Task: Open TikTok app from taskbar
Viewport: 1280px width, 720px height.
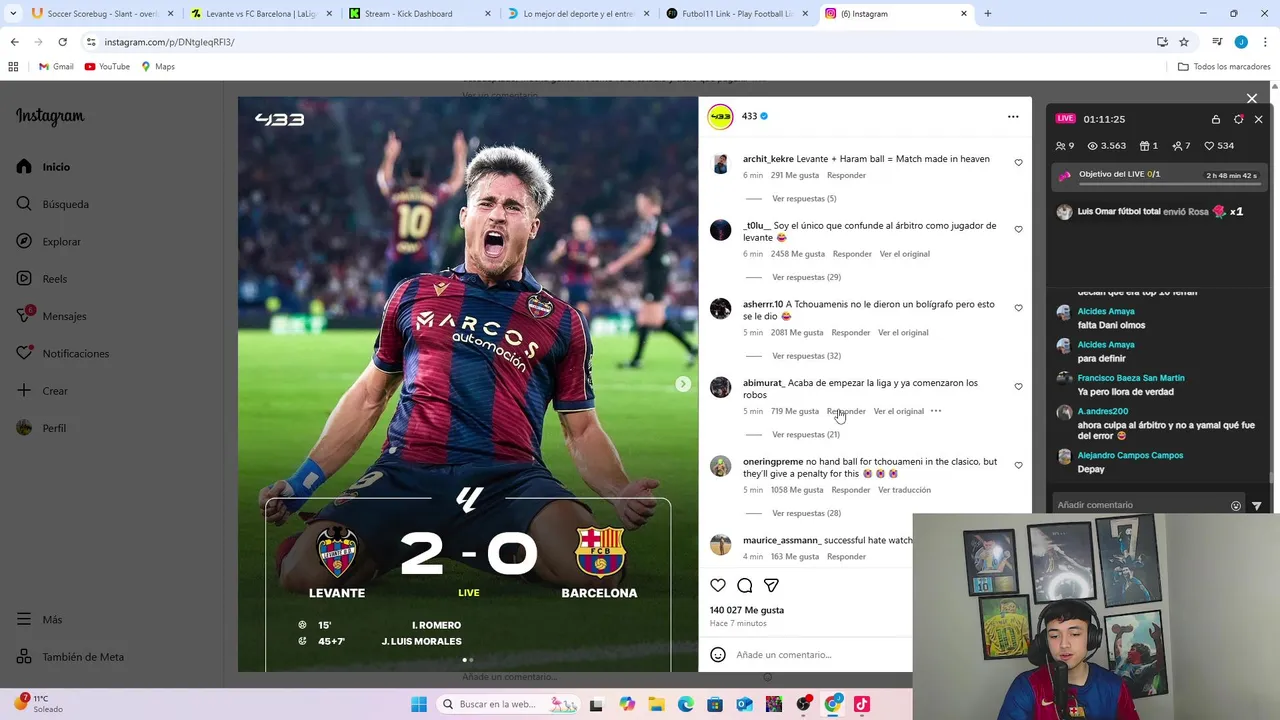Action: point(862,704)
